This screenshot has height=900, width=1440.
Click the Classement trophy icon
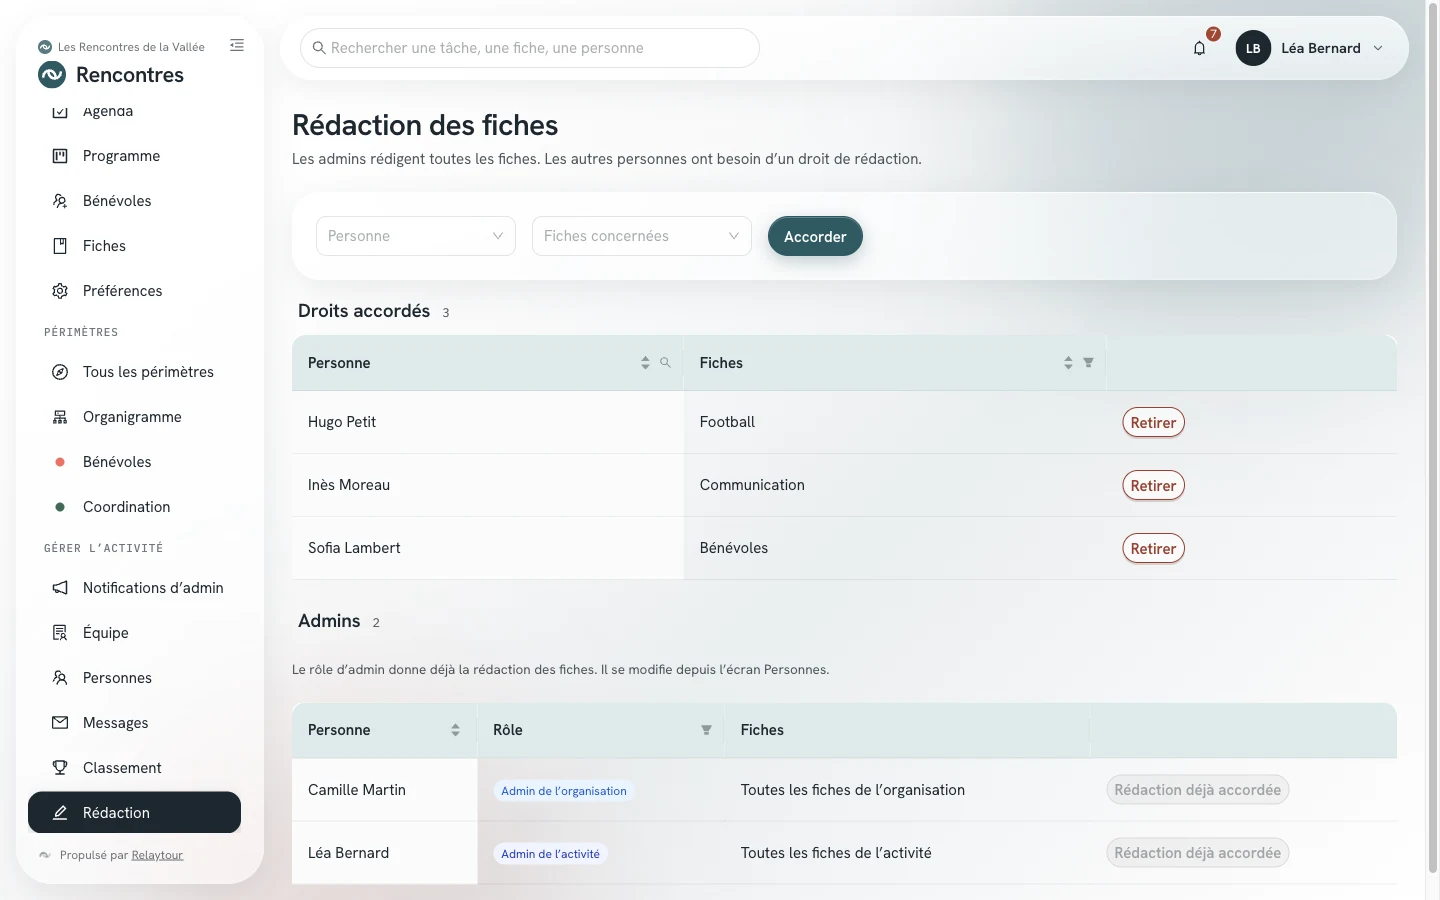click(60, 768)
